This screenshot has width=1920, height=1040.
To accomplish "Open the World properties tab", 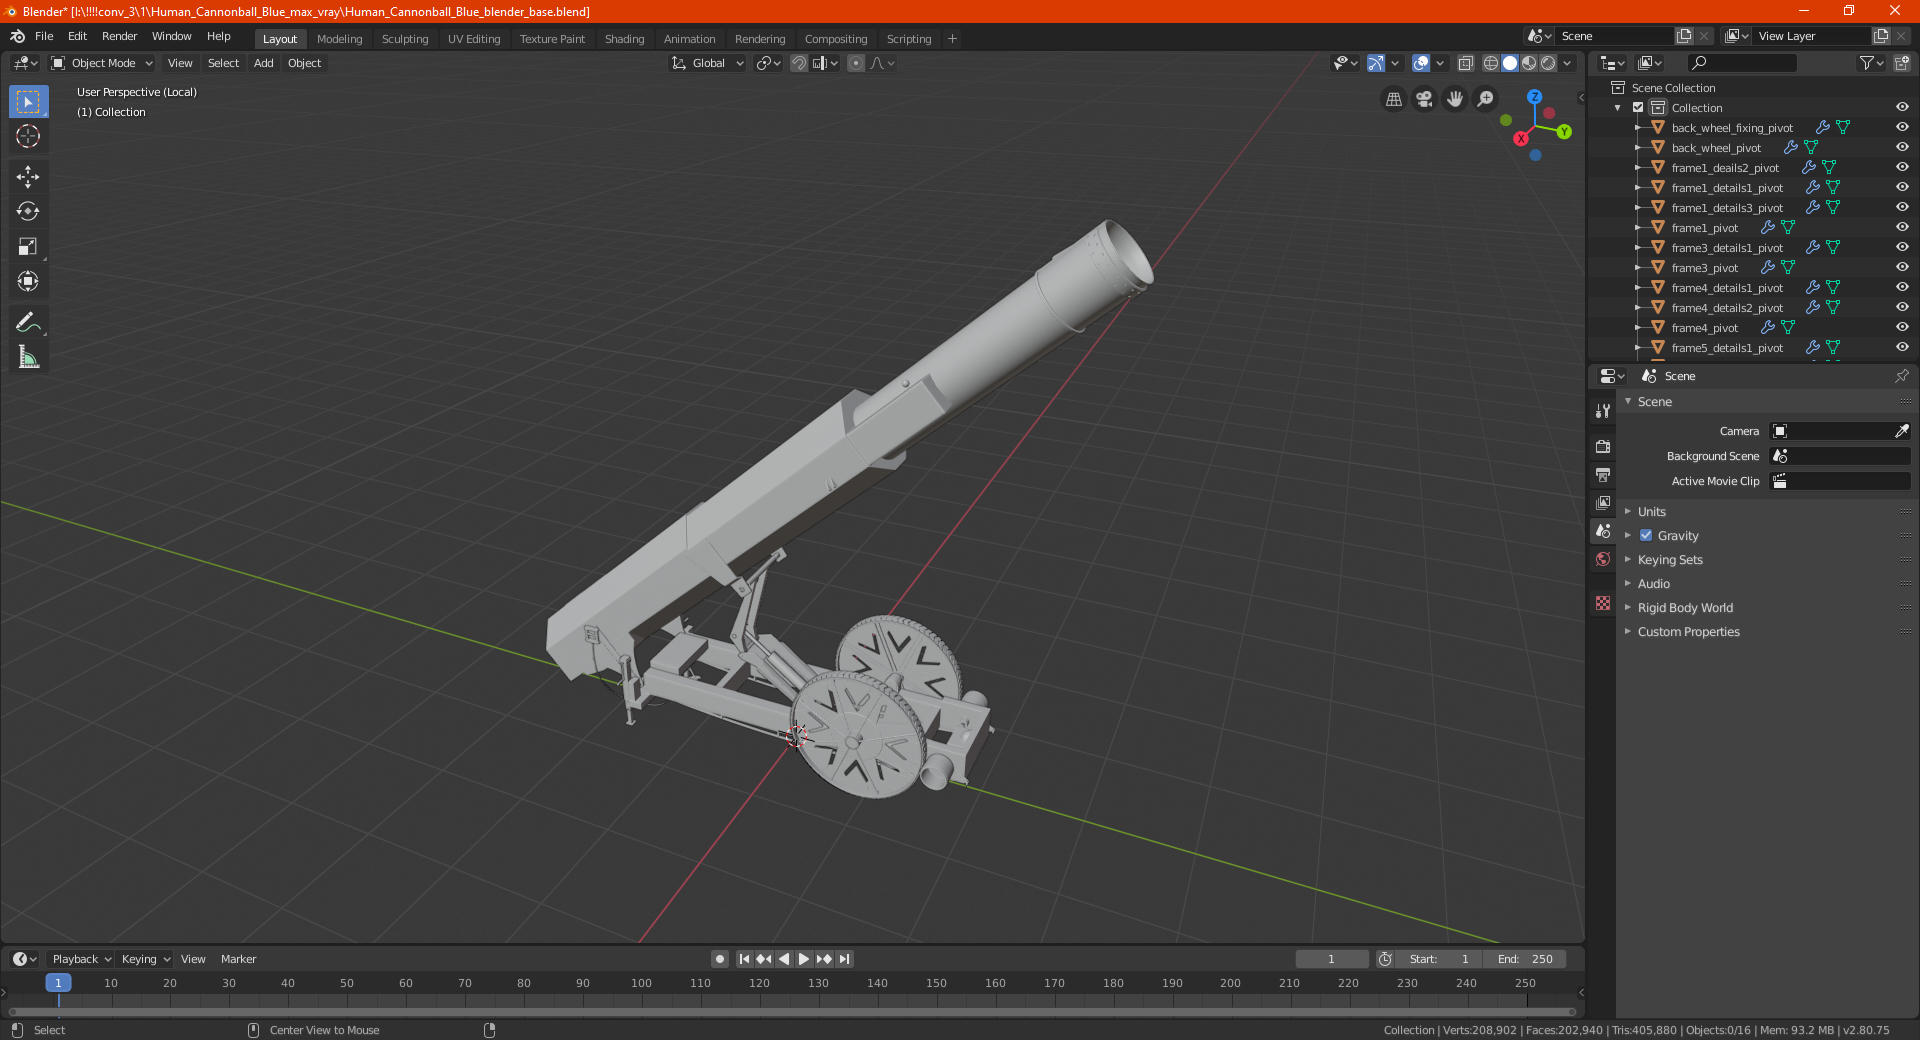I will pyautogui.click(x=1603, y=559).
